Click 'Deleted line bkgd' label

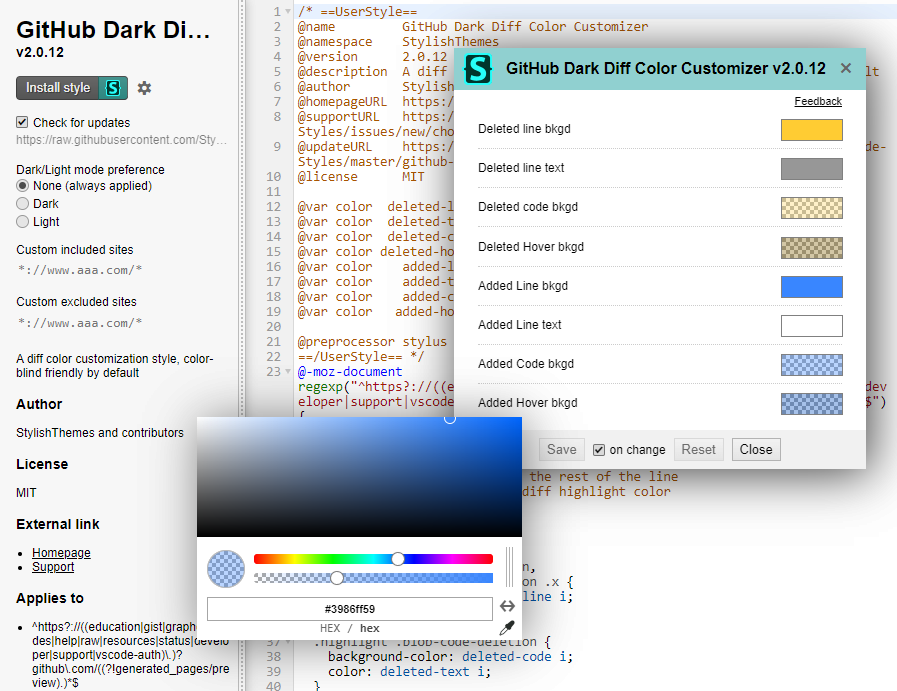pyautogui.click(x=524, y=129)
